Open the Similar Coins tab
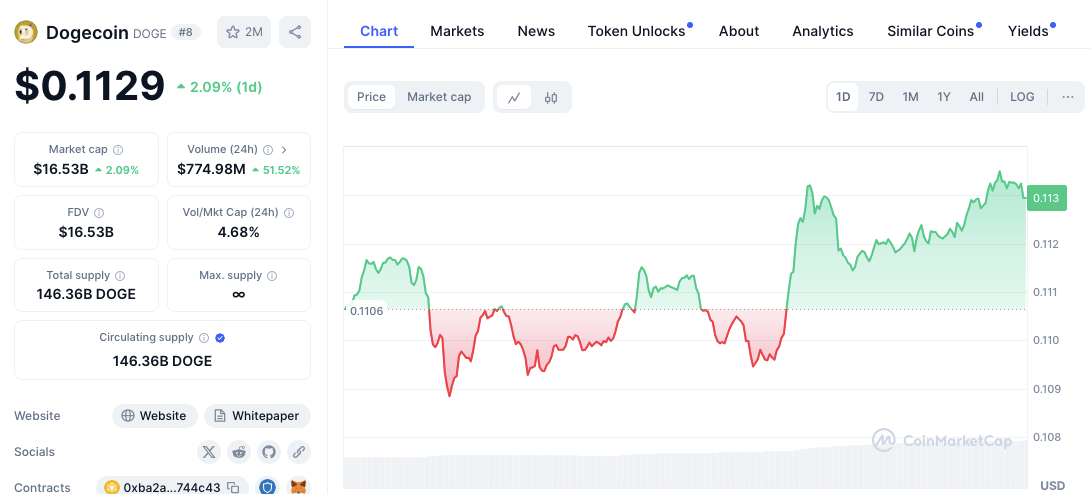Image resolution: width=1091 pixels, height=494 pixels. tap(930, 31)
